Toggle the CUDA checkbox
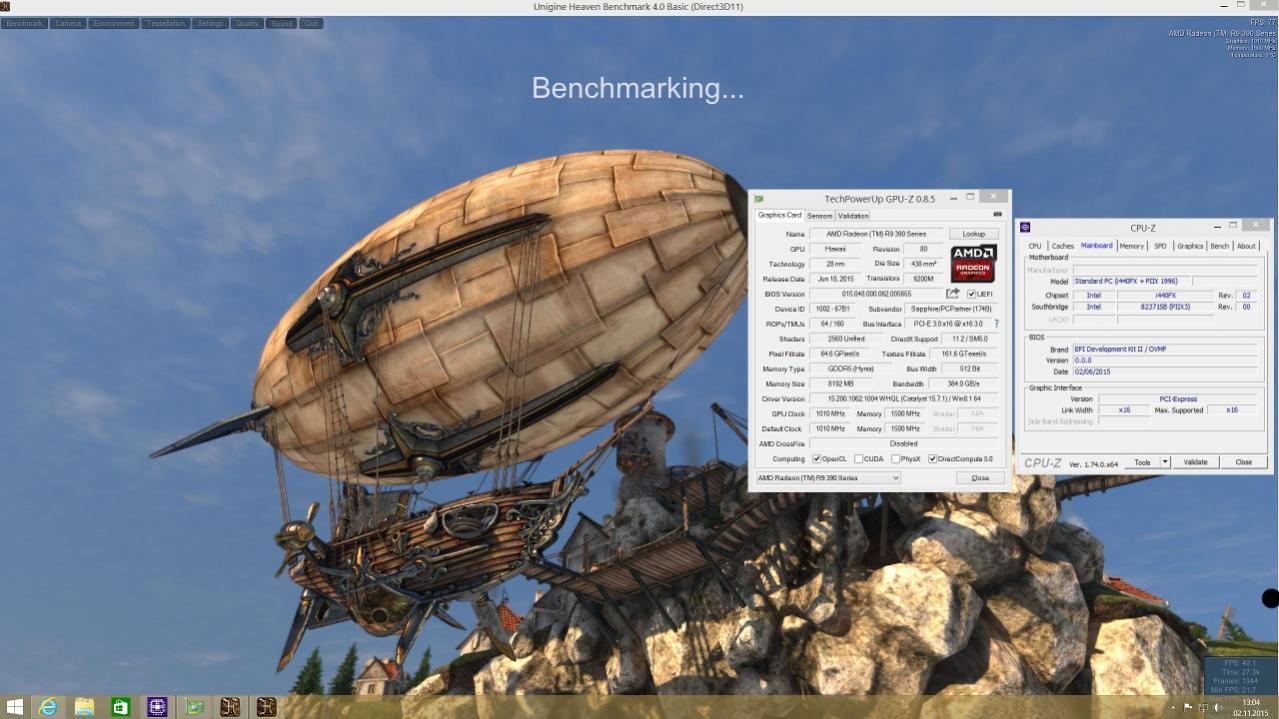 [858, 459]
